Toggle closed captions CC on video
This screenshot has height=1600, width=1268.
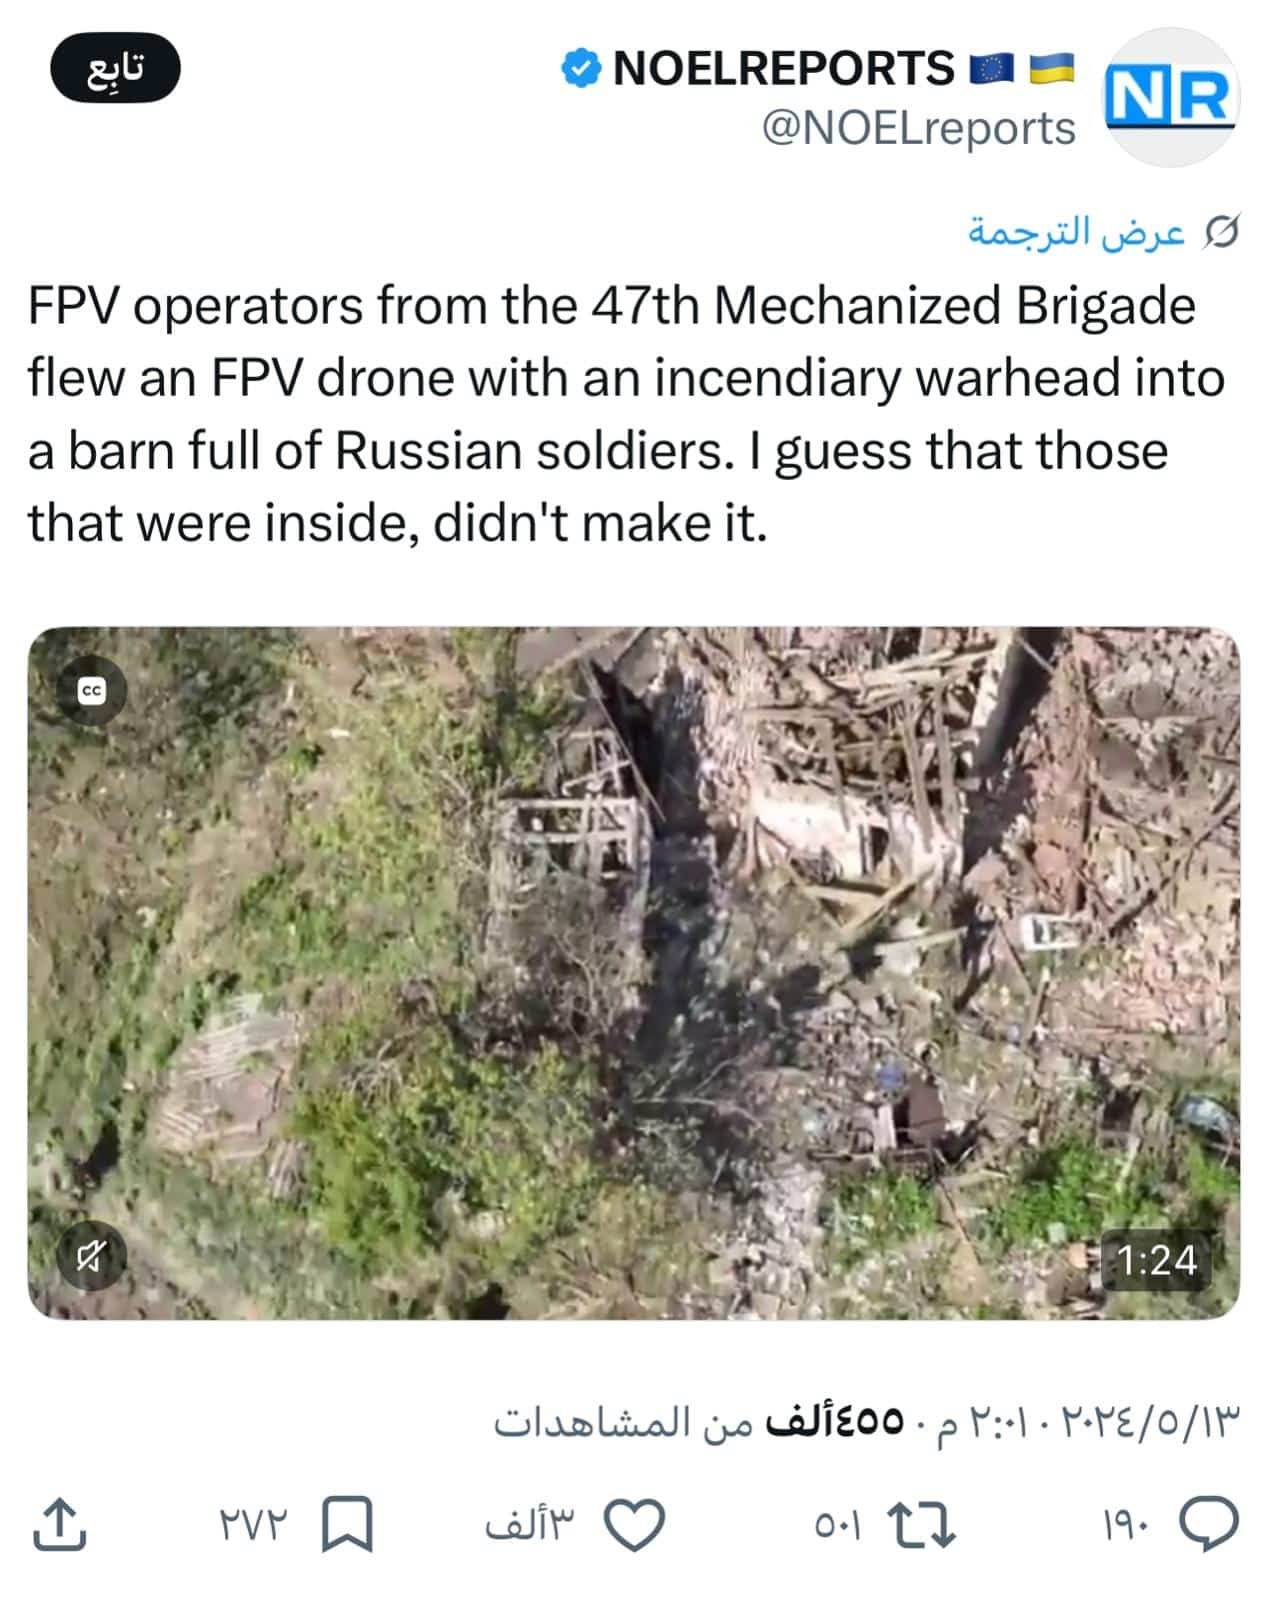click(91, 691)
